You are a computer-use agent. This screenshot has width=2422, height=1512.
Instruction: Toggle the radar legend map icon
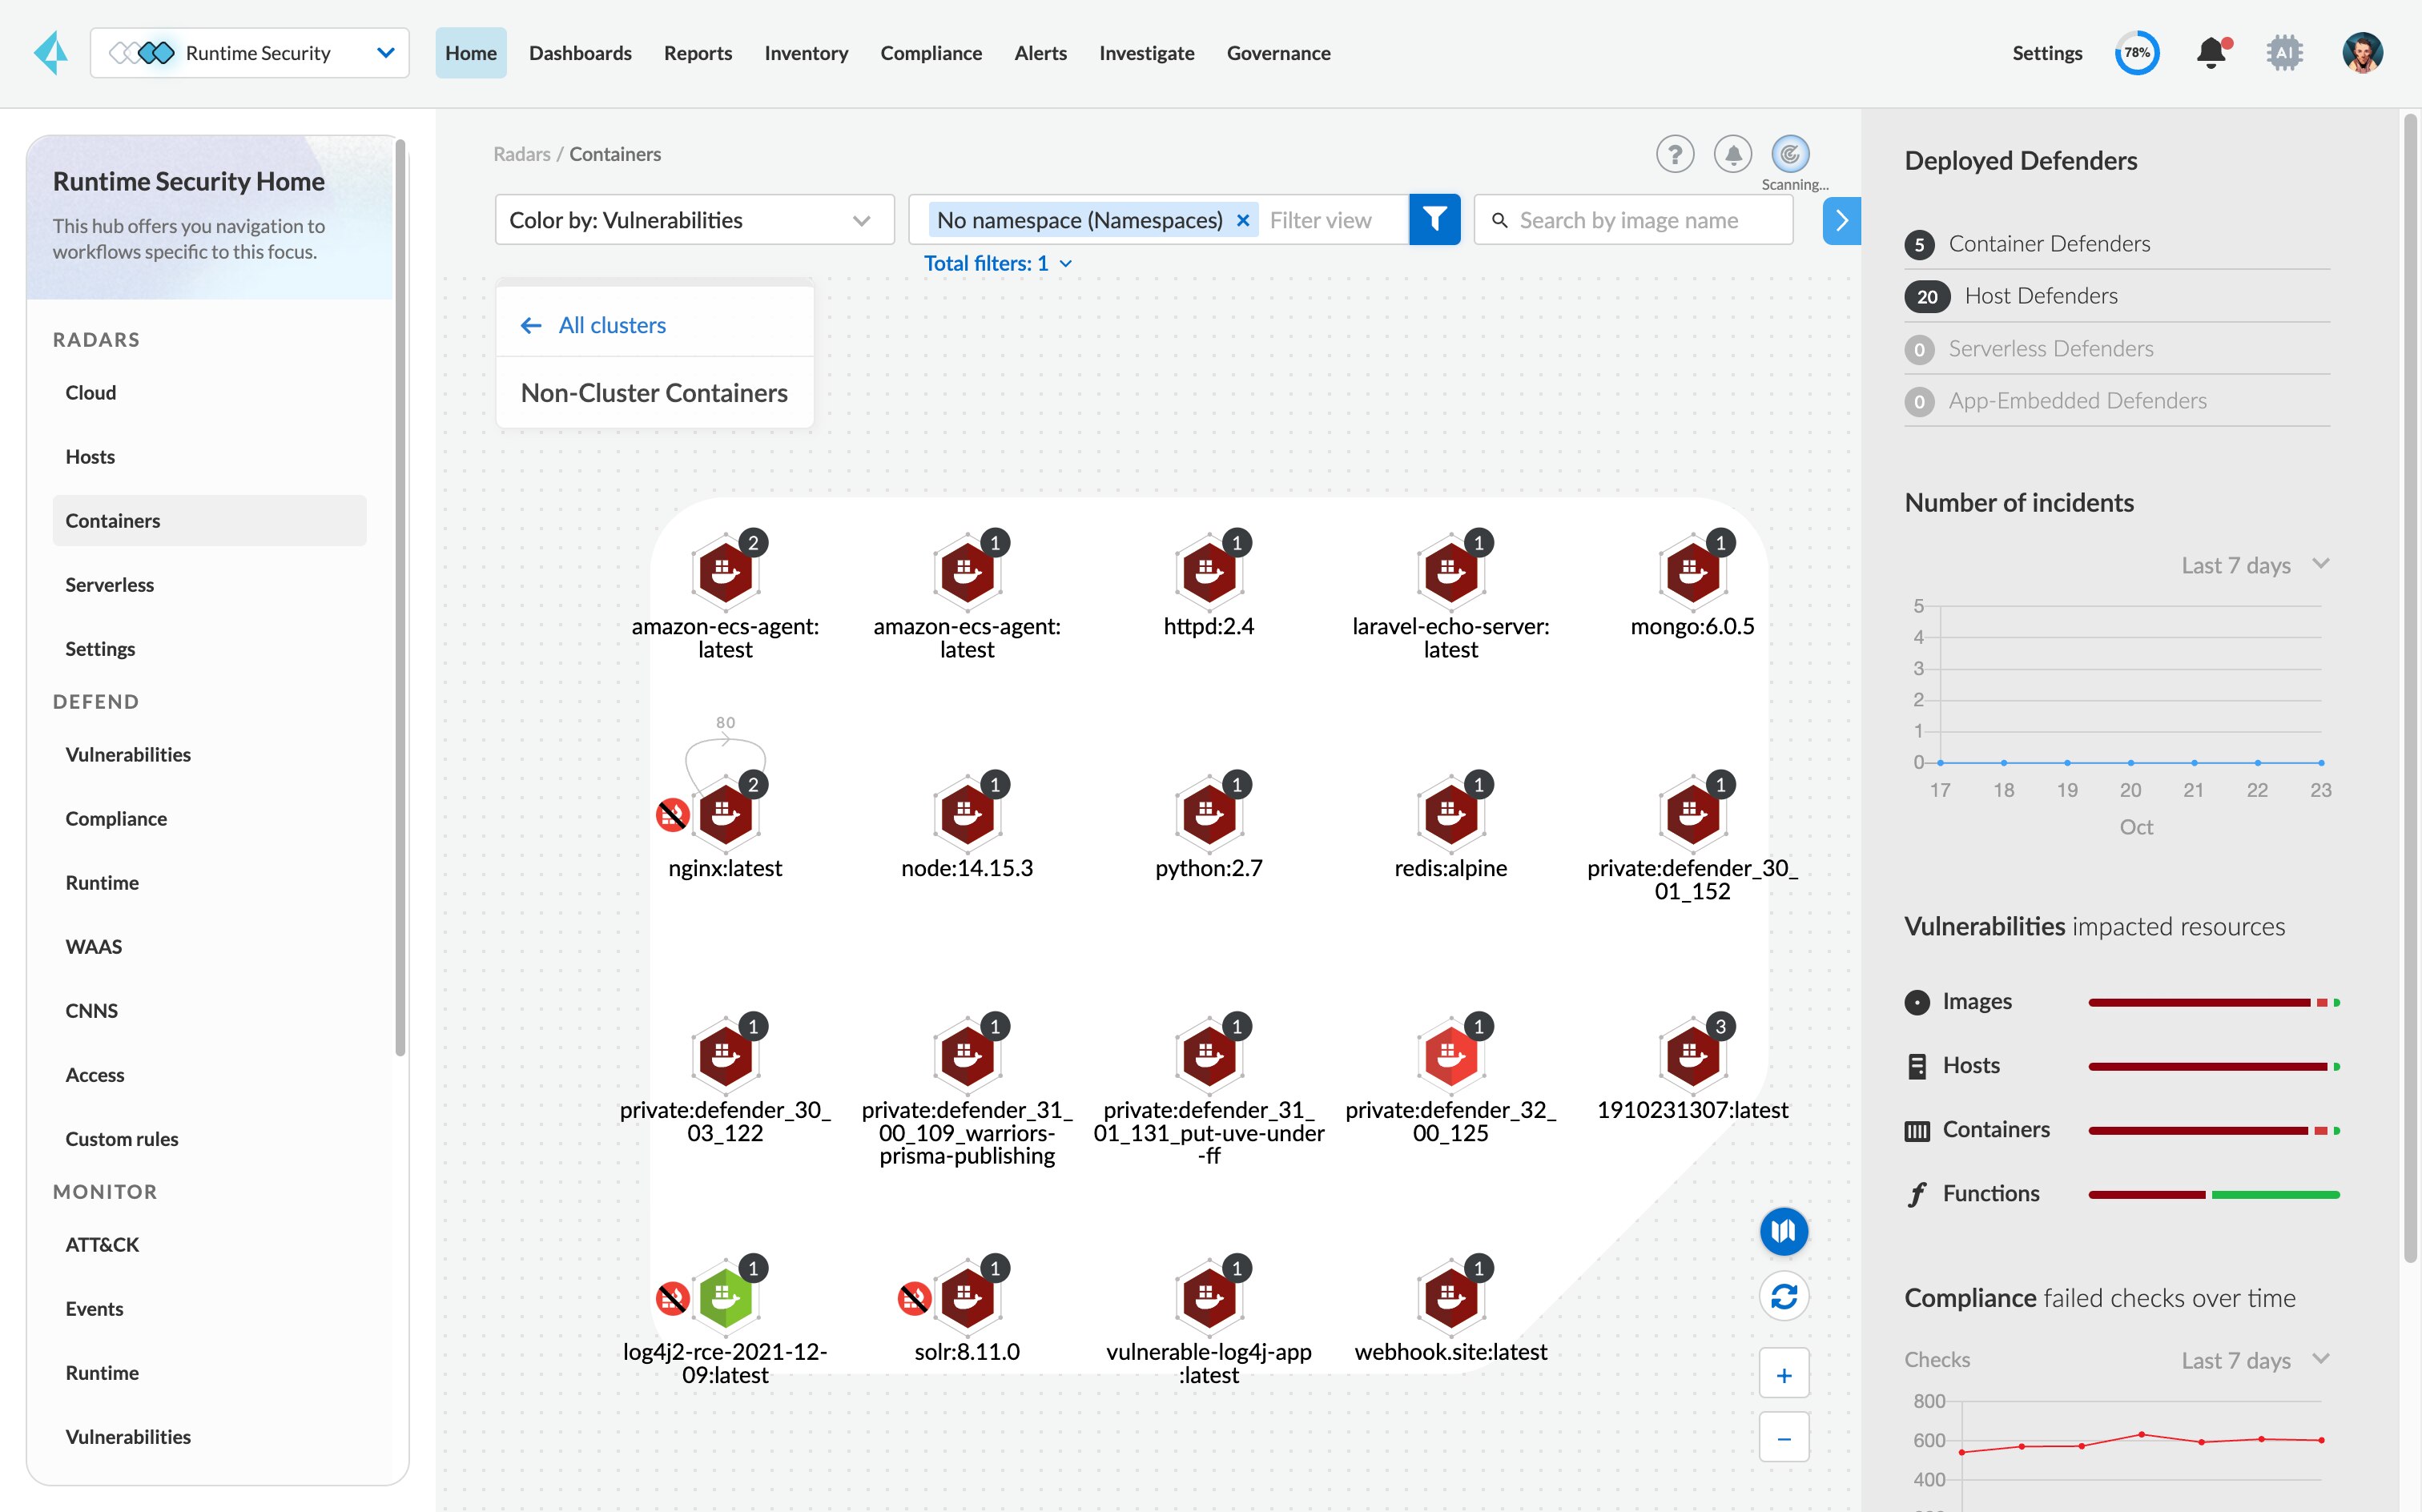1784,1231
